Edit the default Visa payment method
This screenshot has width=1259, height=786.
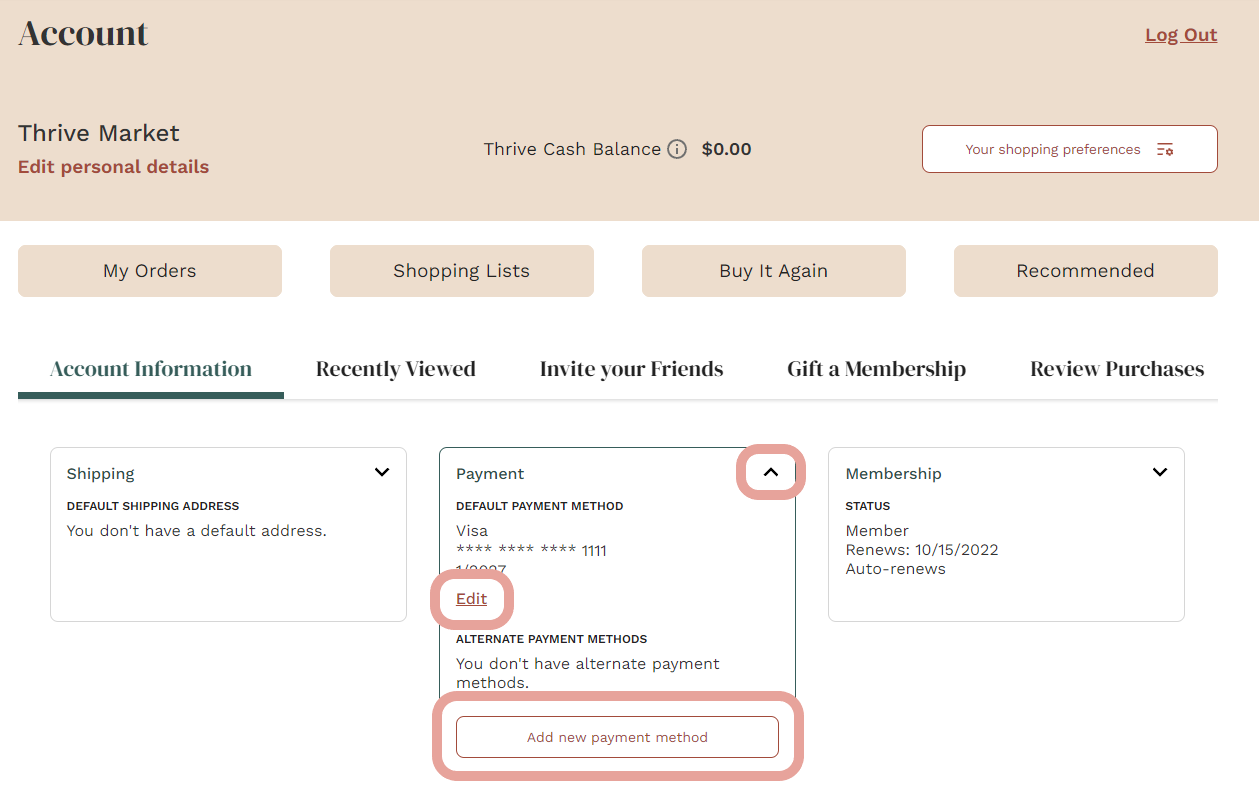tap(471, 598)
